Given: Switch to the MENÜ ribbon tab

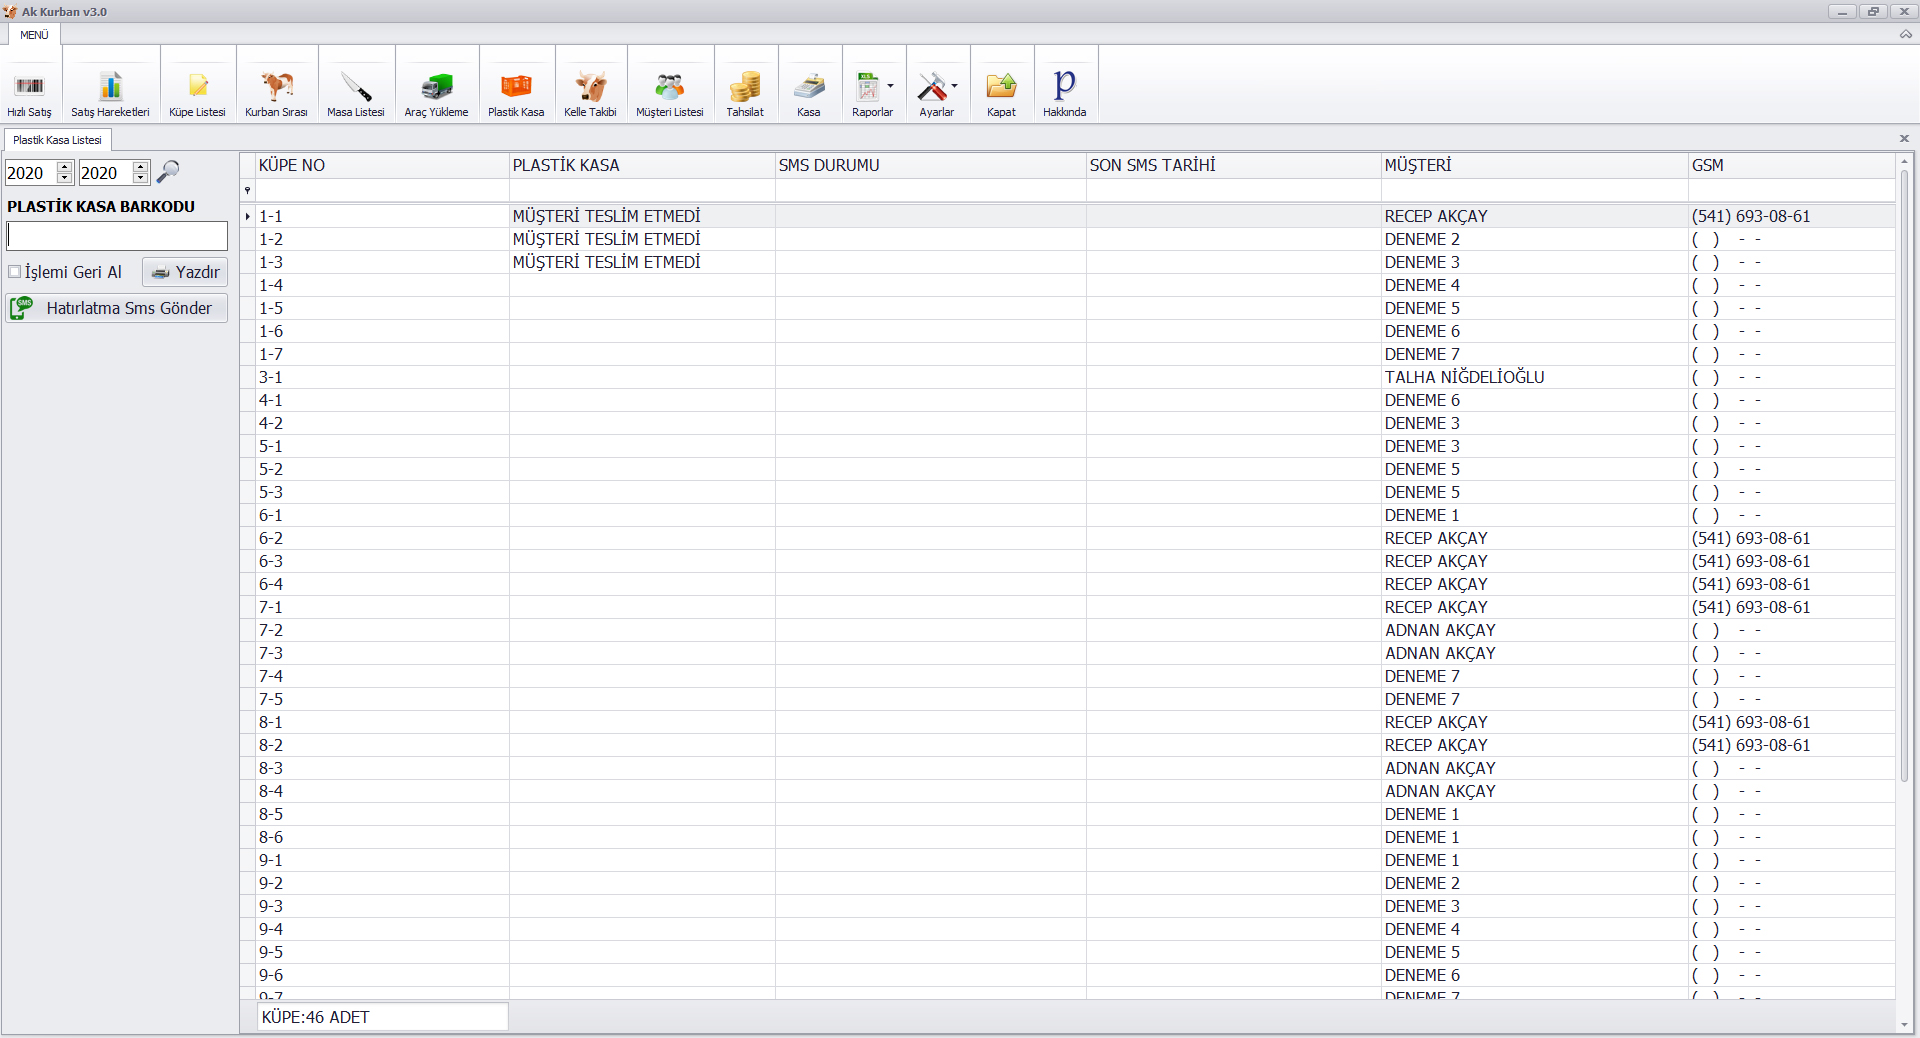Looking at the screenshot, I should pos(34,35).
